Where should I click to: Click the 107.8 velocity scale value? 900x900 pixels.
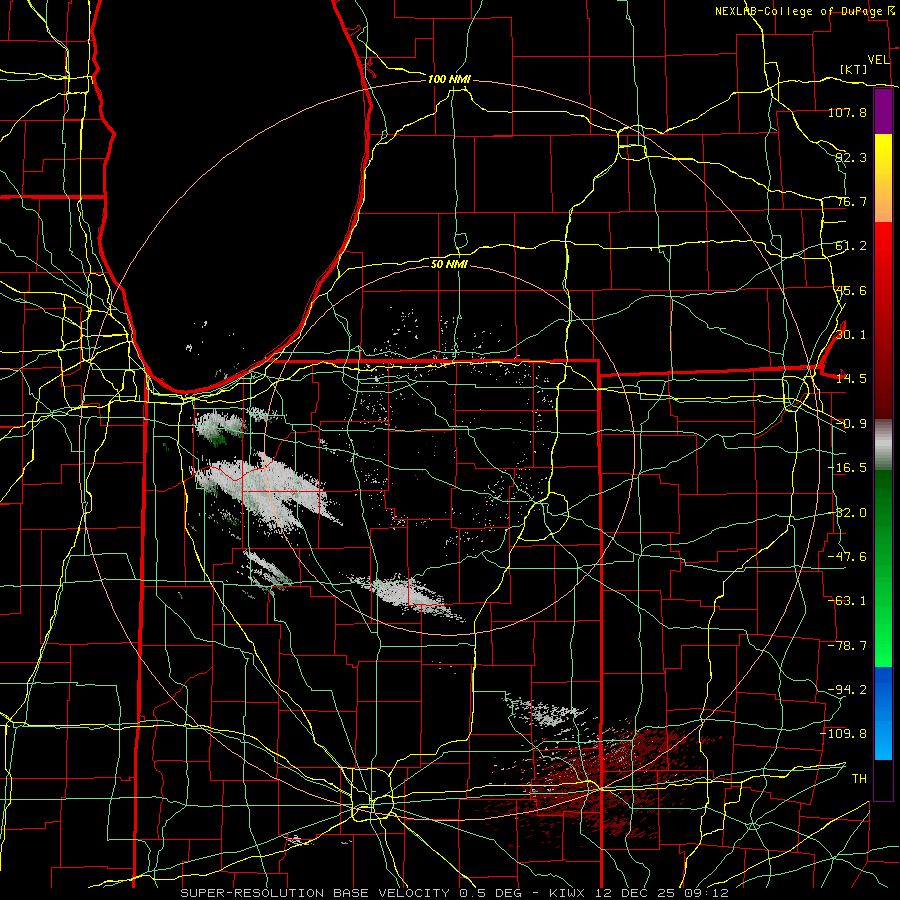click(847, 112)
